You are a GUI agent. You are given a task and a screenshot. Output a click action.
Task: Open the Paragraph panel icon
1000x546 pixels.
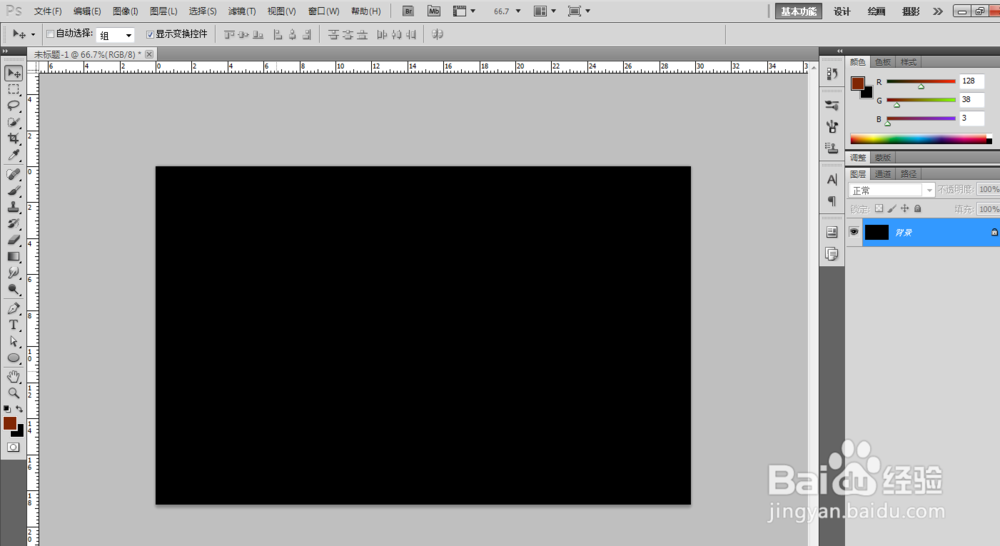click(832, 201)
